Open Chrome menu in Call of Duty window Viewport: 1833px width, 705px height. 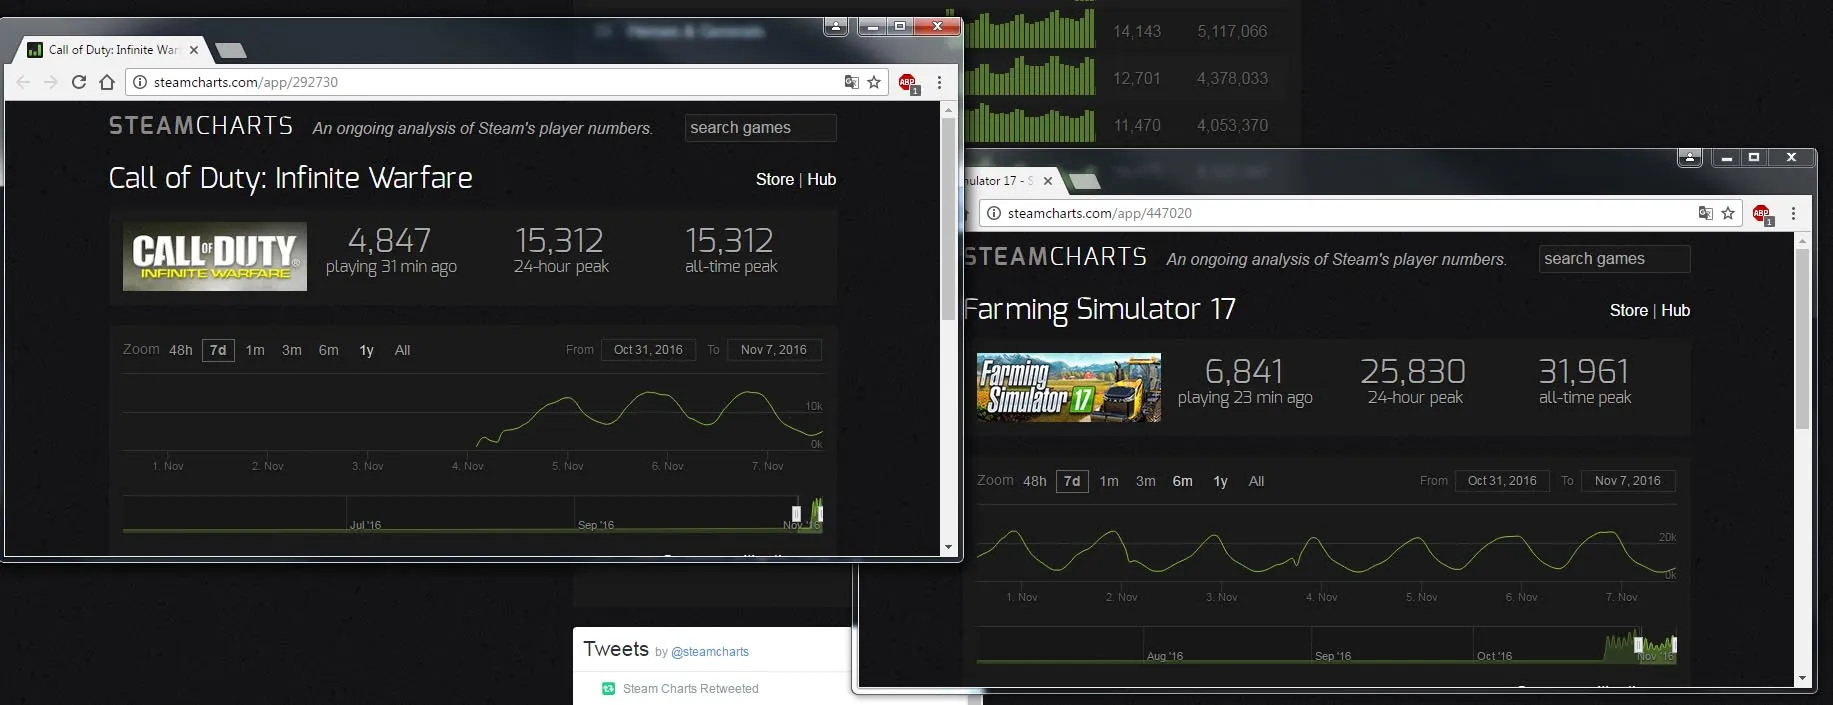[939, 82]
